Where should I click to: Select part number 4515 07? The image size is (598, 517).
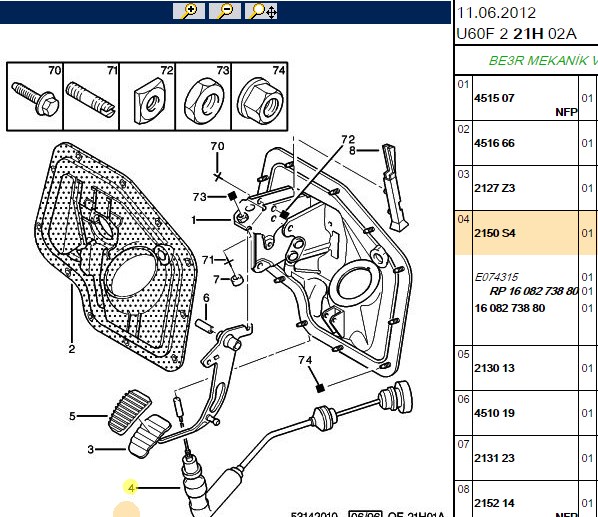pyautogui.click(x=494, y=98)
